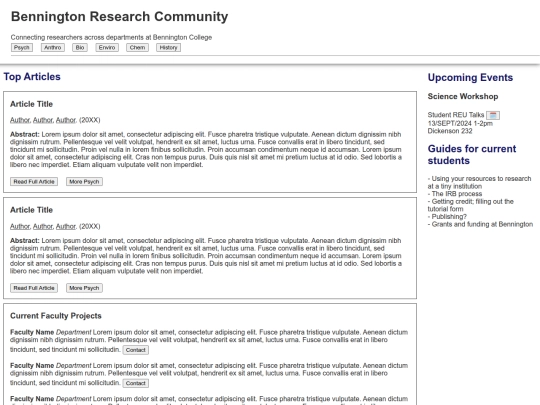This screenshot has width=540, height=405.
Task: Read Full Article for second article
Action: tap(34, 288)
